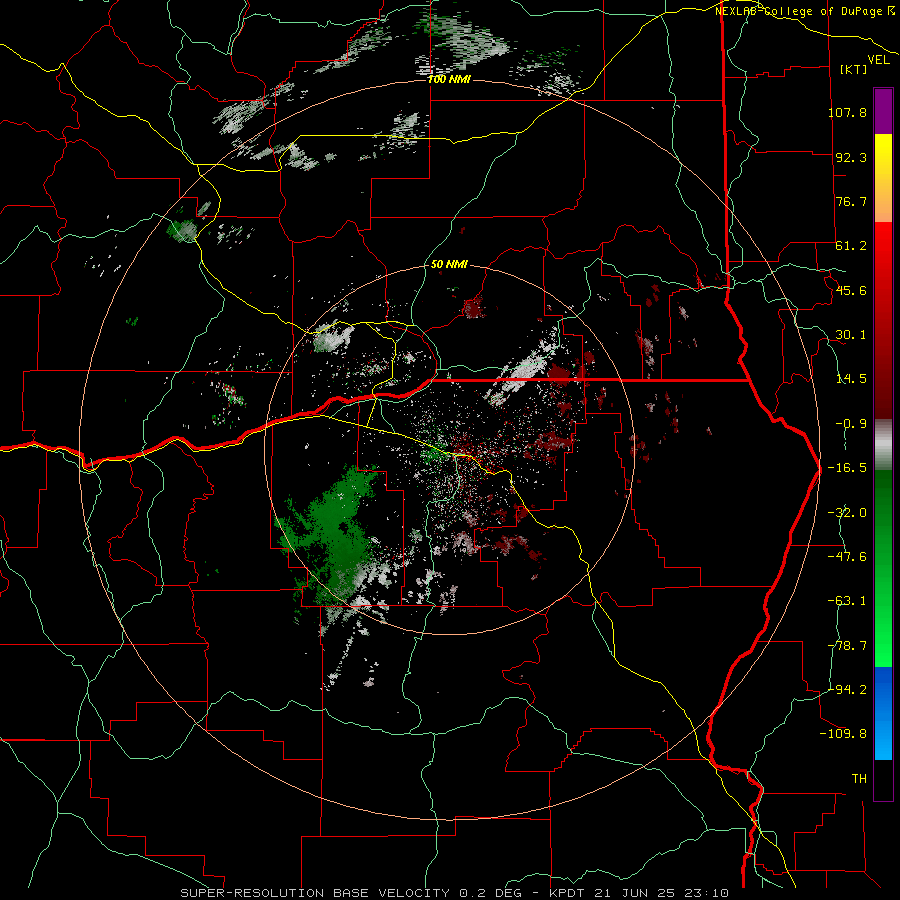The width and height of the screenshot is (900, 900).
Task: Click the -94.2 value on velocity scale
Action: click(x=847, y=689)
